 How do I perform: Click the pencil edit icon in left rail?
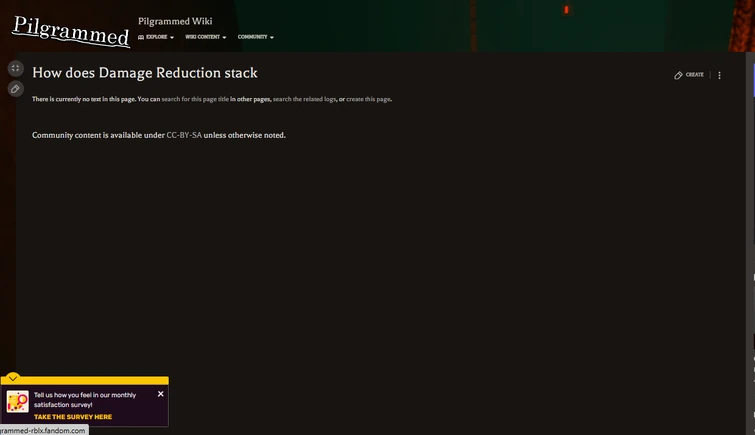point(15,89)
